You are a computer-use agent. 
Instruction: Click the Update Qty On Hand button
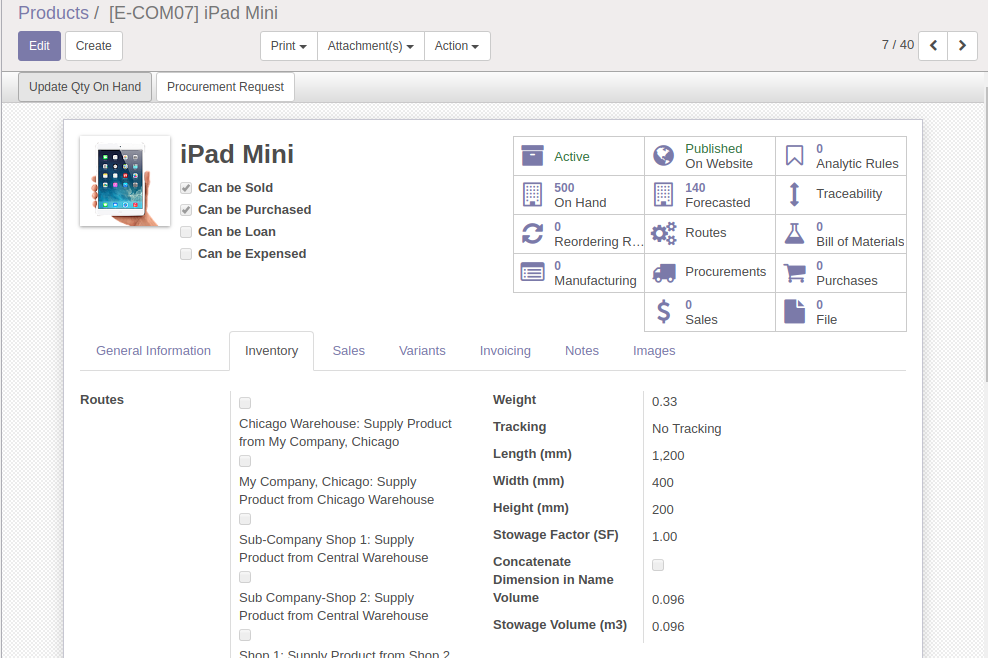84,87
